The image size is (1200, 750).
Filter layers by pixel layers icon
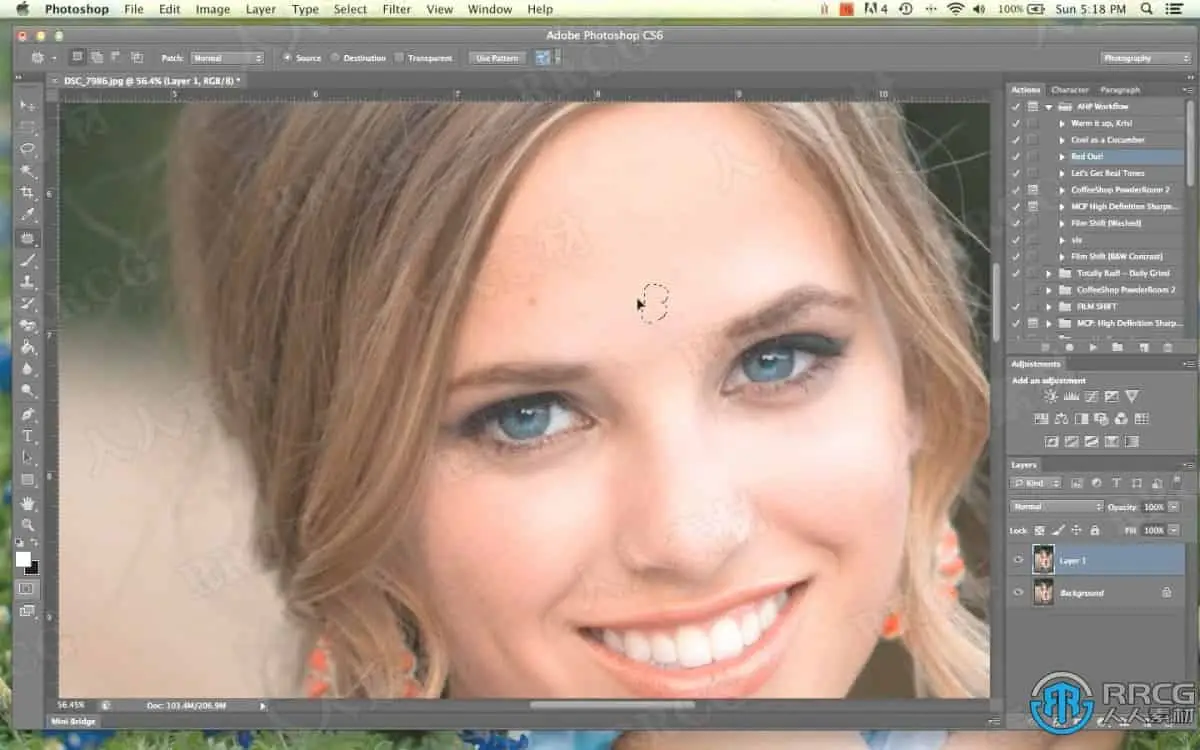[1076, 483]
